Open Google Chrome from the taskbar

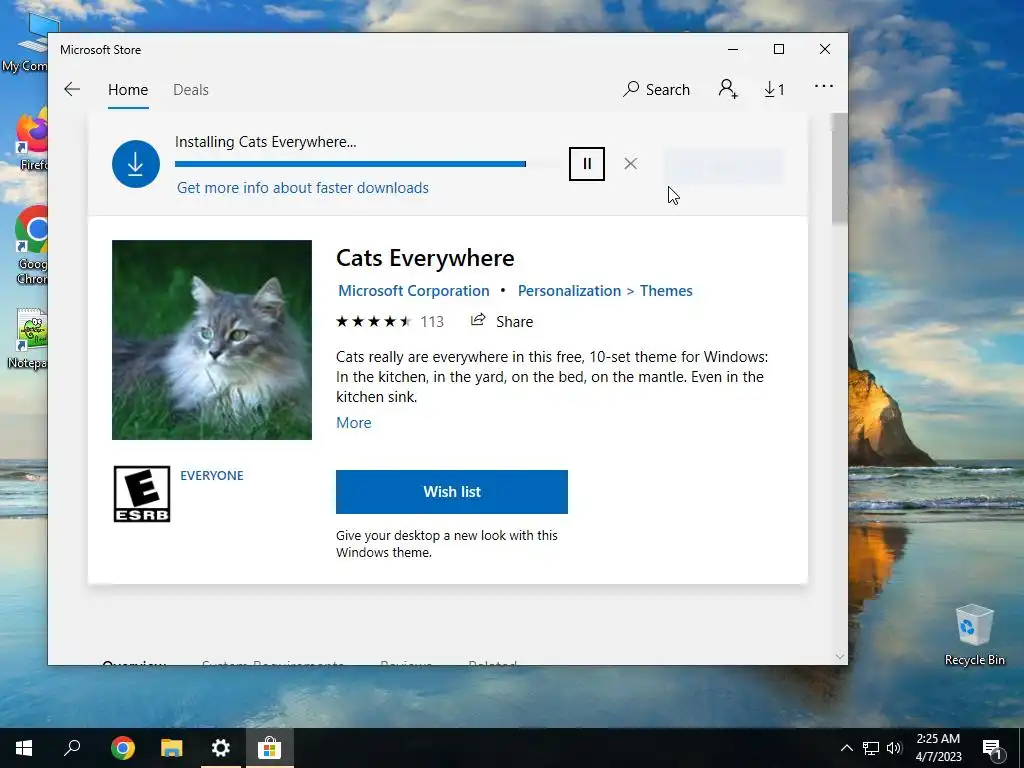pos(123,748)
